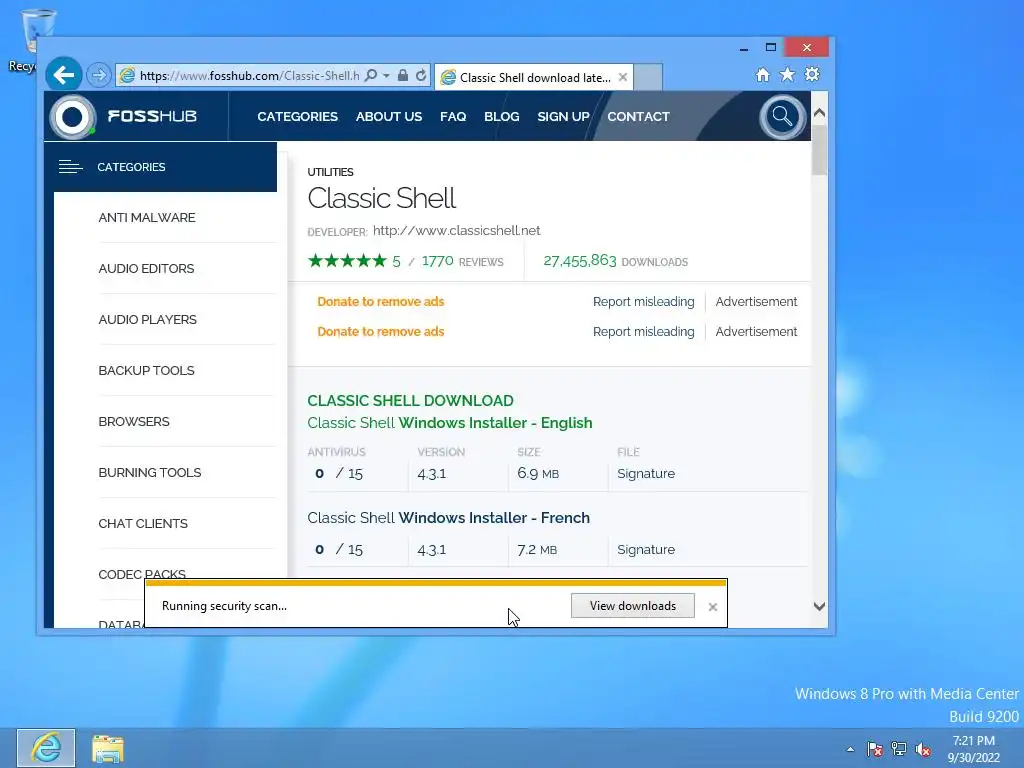The height and width of the screenshot is (768, 1024).
Task: Open Favorites with the star icon
Action: coord(788,74)
